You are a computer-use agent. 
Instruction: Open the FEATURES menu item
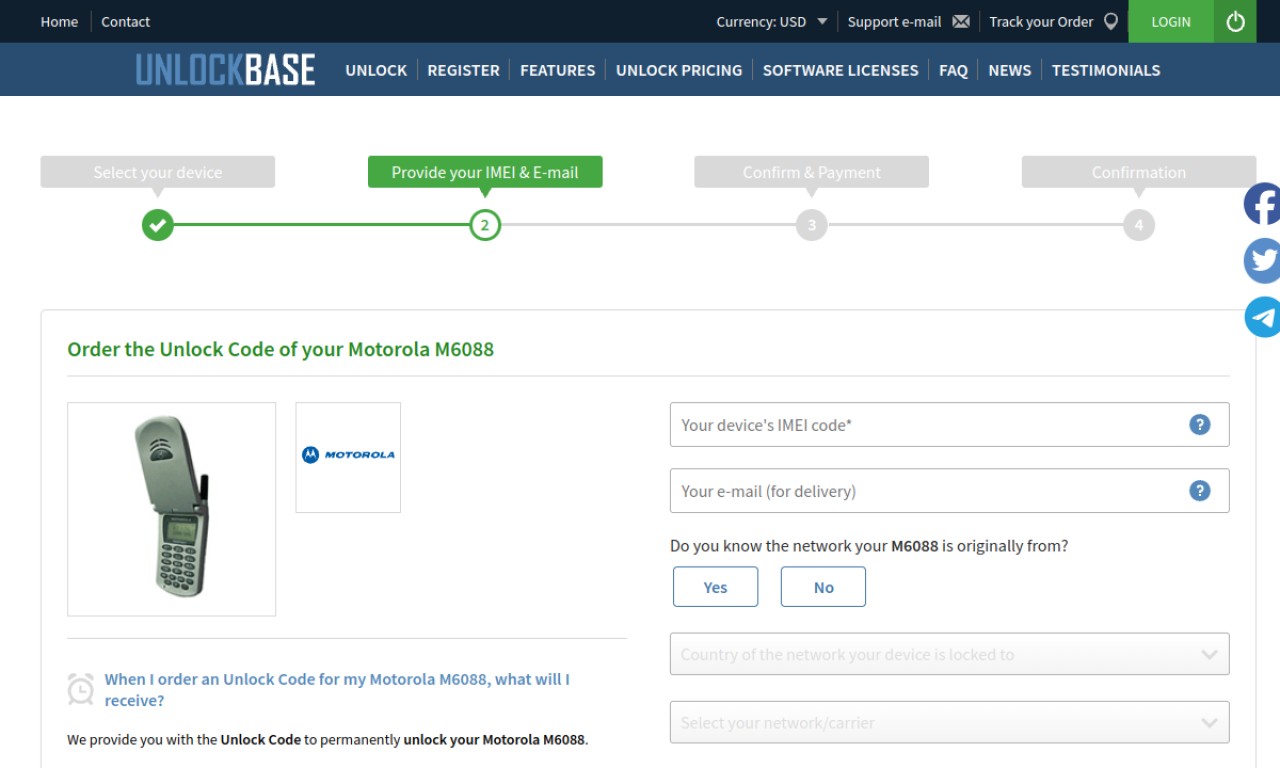pos(557,70)
